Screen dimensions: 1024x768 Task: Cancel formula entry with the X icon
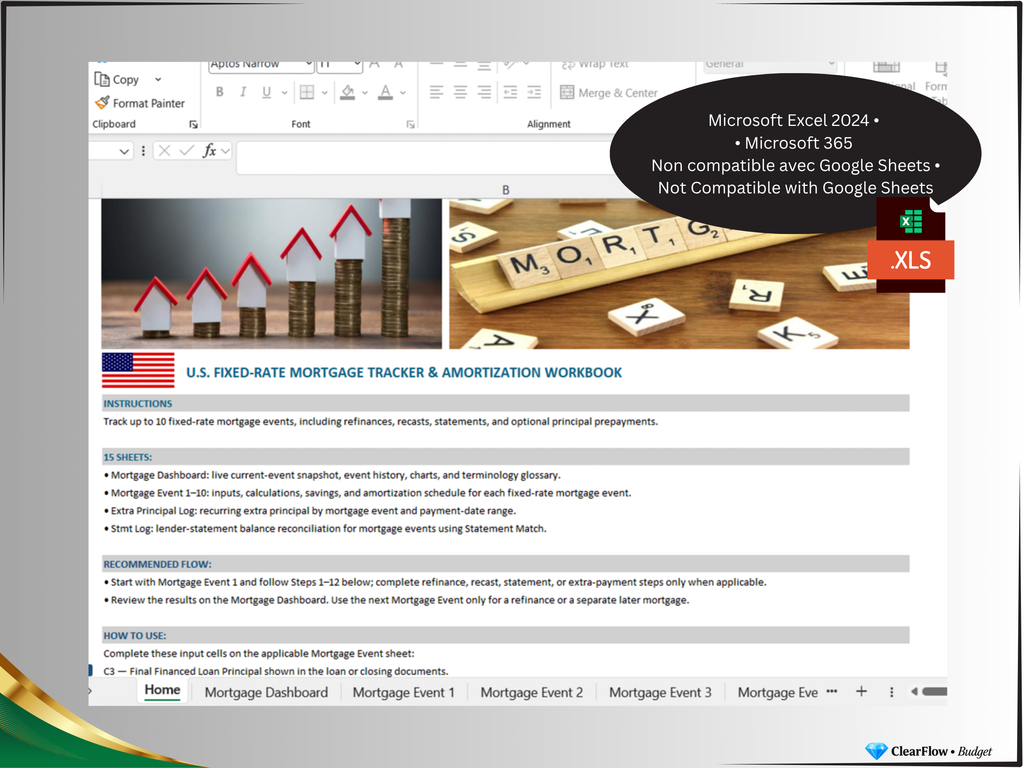164,151
